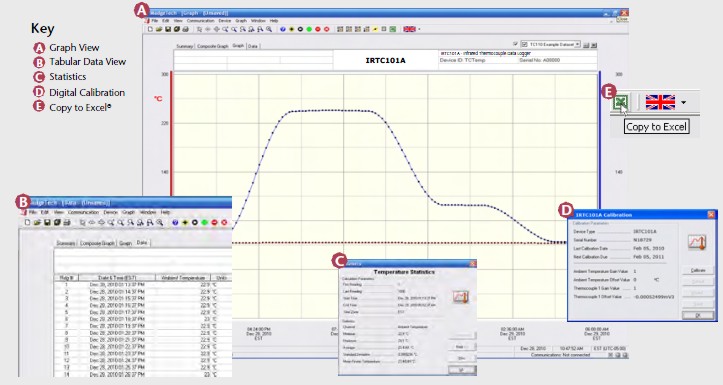Click red X circle icon in Graph window

(x=326, y=29)
